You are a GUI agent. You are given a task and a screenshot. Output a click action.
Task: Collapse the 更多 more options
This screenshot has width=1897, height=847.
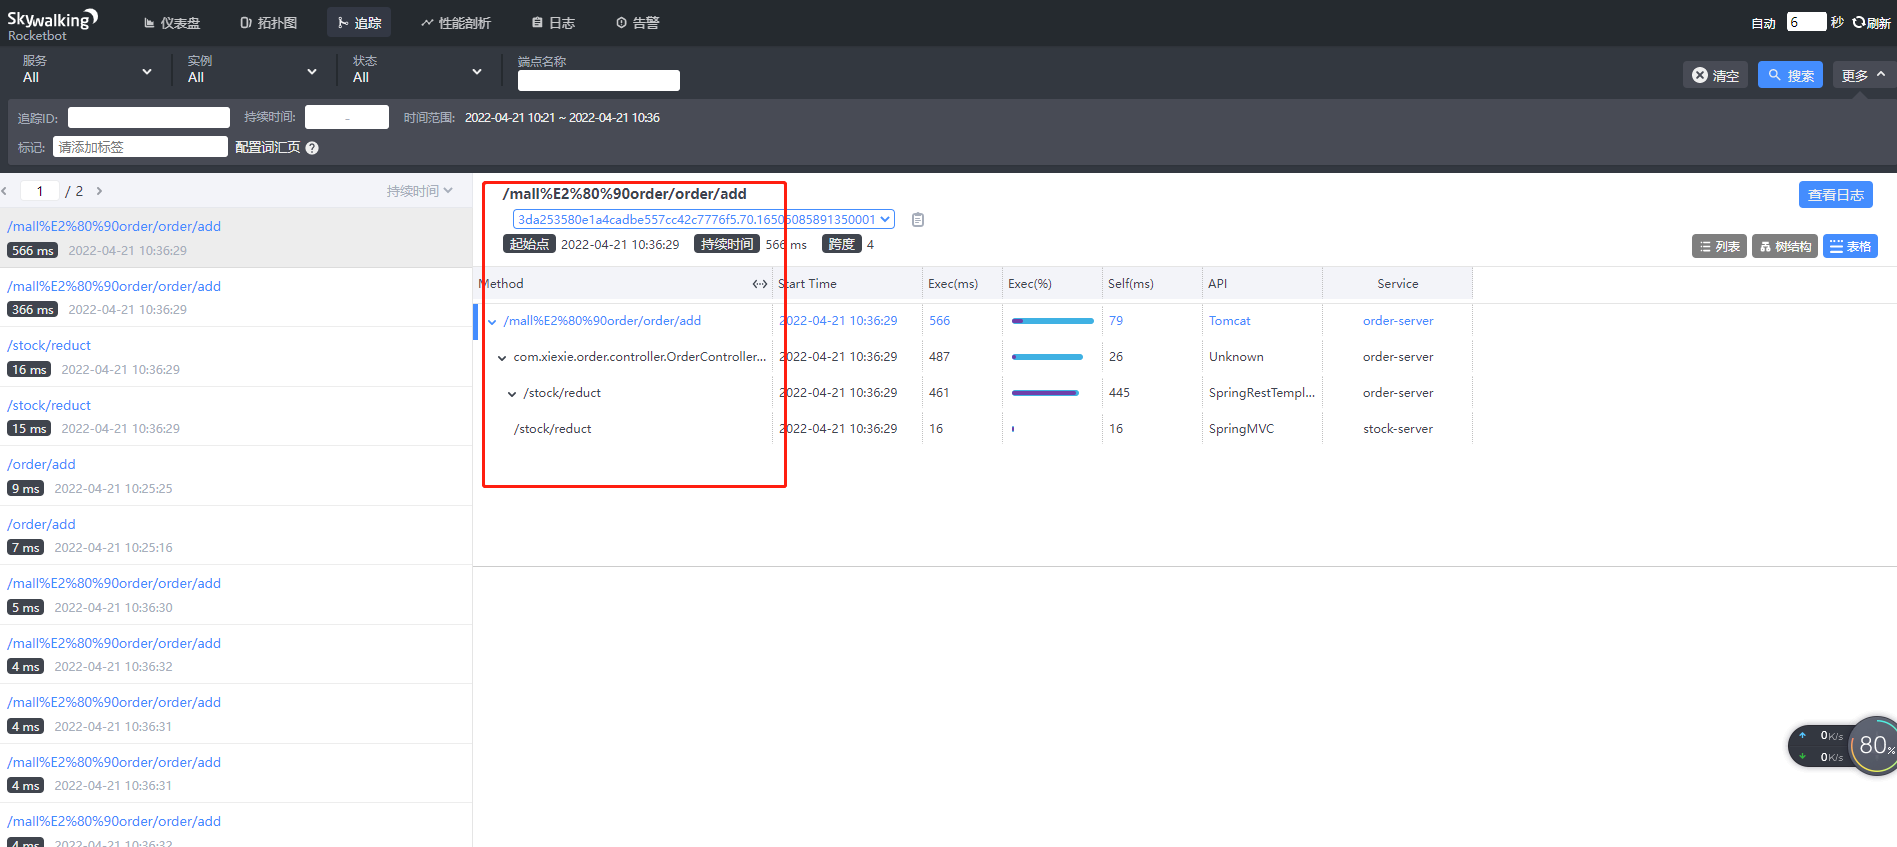pyautogui.click(x=1864, y=75)
